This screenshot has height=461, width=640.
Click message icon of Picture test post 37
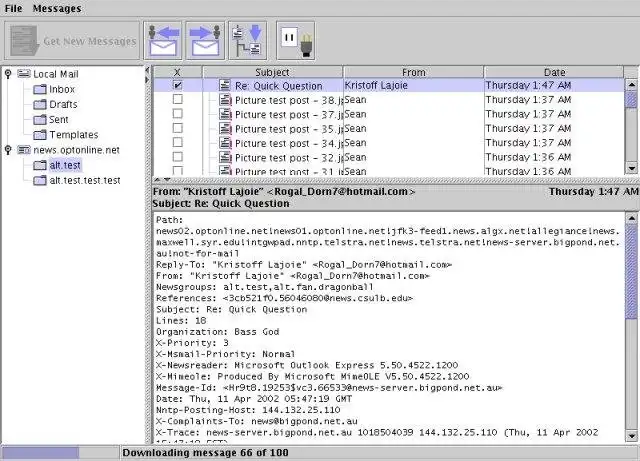tap(225, 114)
